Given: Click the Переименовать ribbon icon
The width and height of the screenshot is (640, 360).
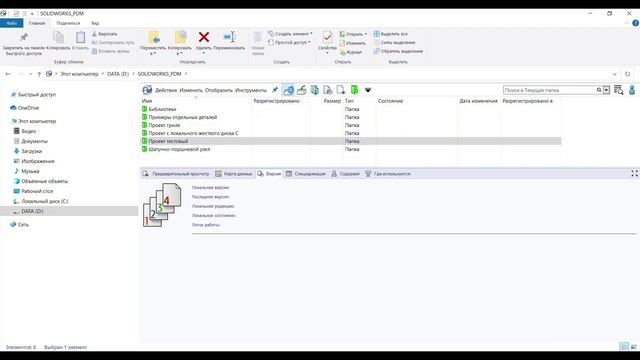Looking at the screenshot, I should pyautogui.click(x=229, y=37).
